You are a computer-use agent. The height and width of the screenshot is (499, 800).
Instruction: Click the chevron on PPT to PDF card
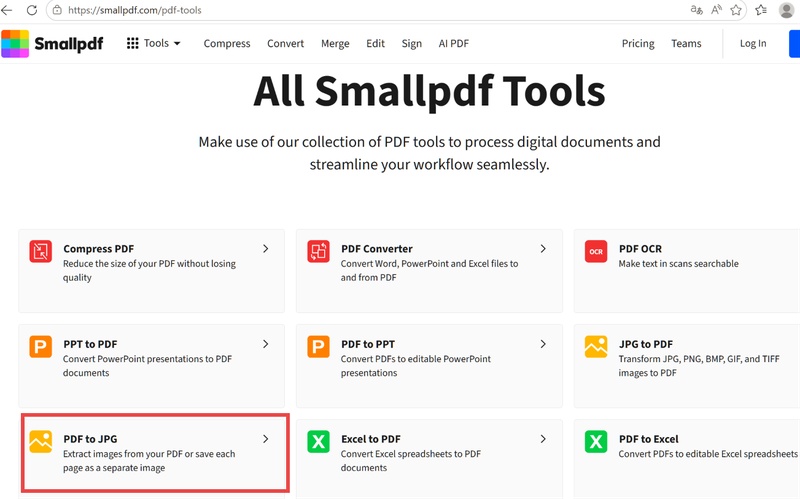pos(265,344)
